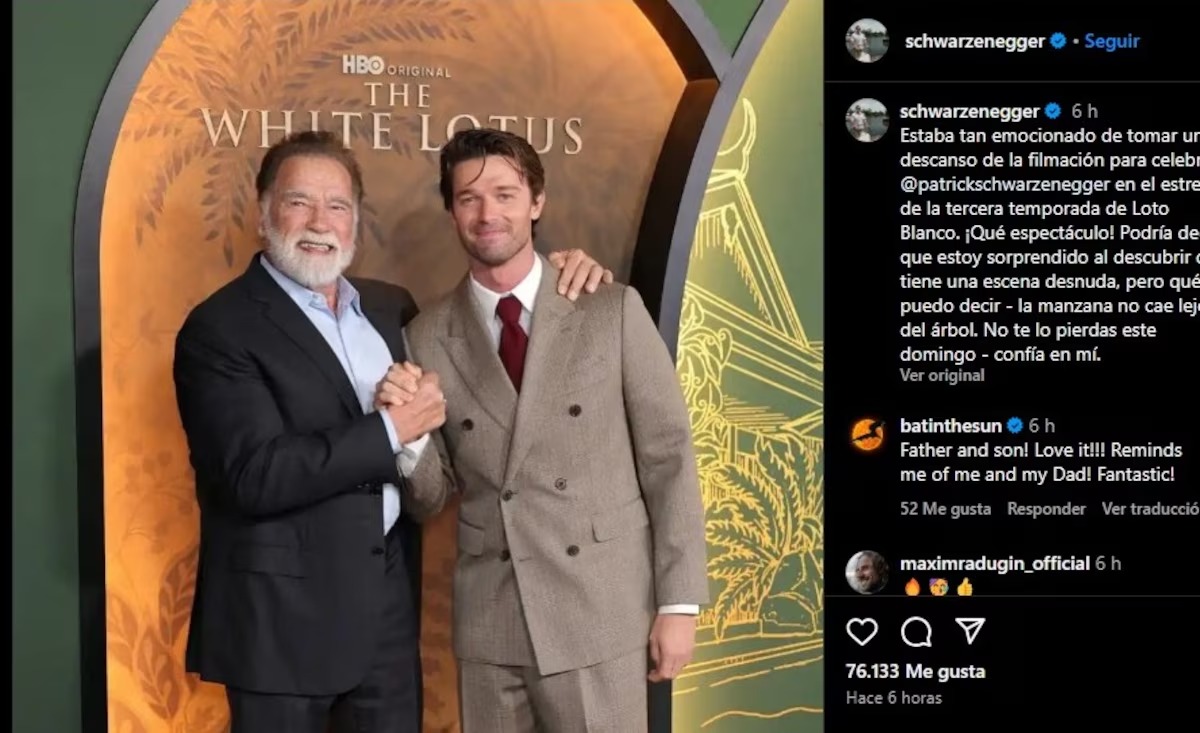Open maximradugin_official username link
The width and height of the screenshot is (1200, 733).
click(994, 563)
